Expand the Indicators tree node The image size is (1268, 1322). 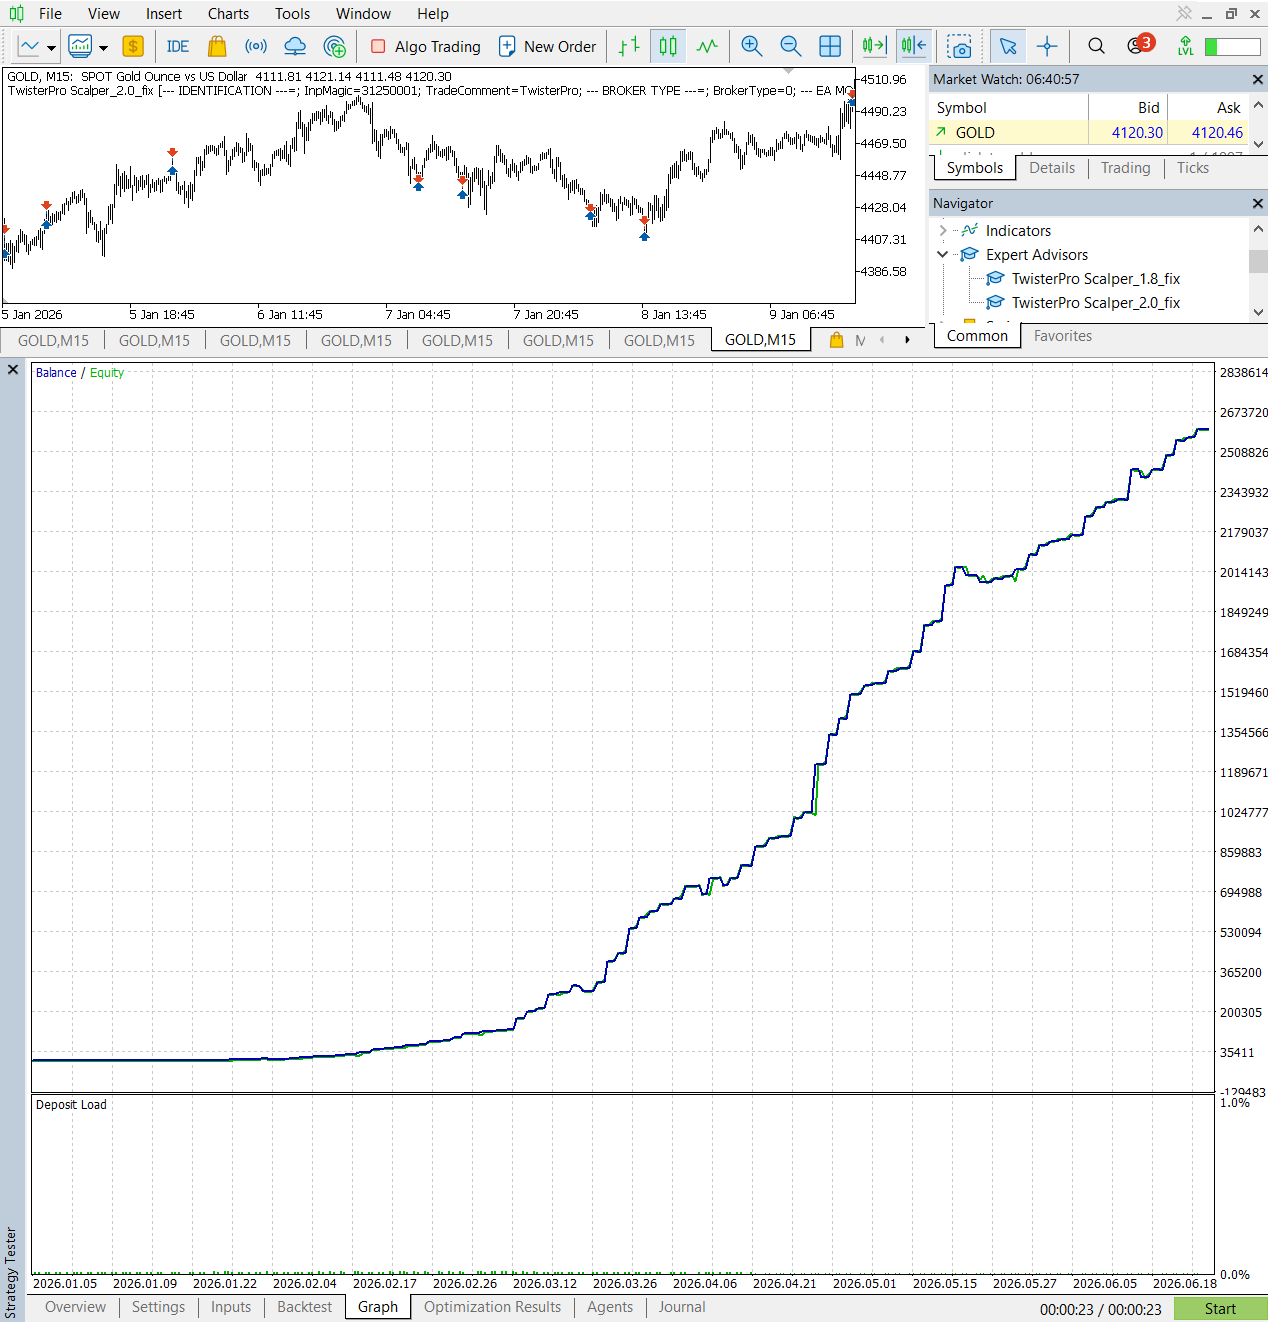942,231
